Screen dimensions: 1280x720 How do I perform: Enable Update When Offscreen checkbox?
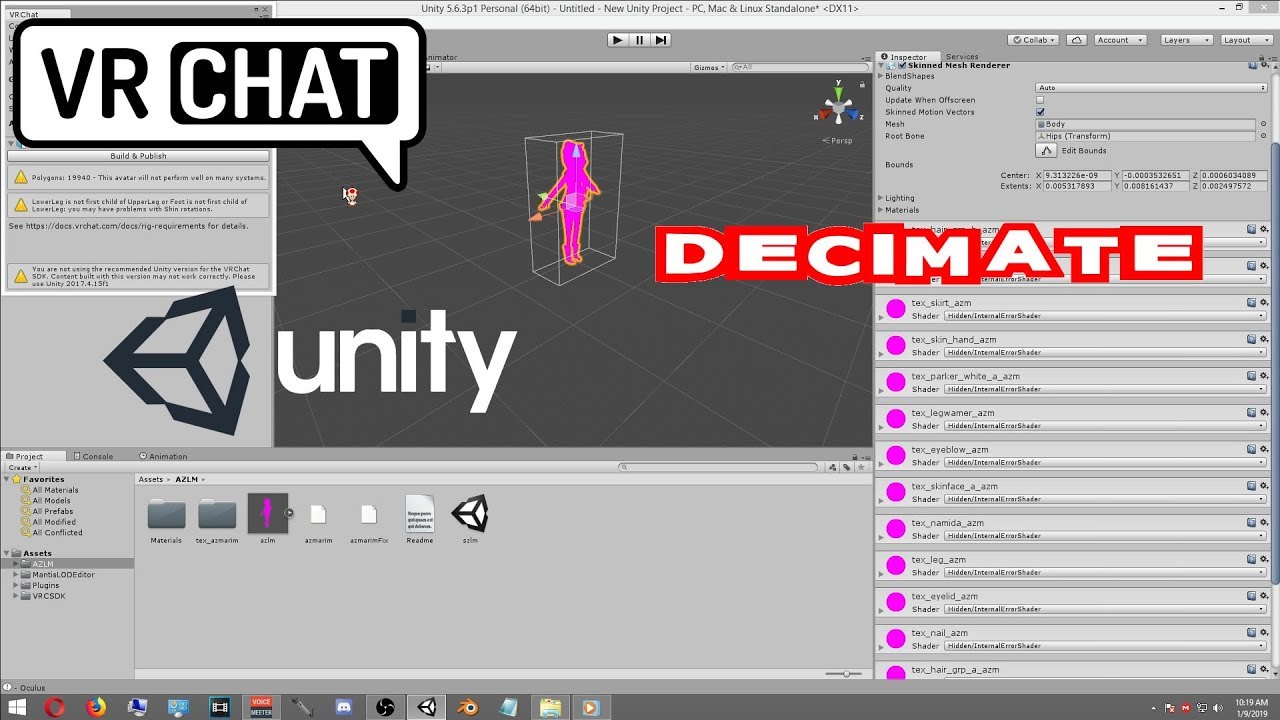tap(1040, 100)
